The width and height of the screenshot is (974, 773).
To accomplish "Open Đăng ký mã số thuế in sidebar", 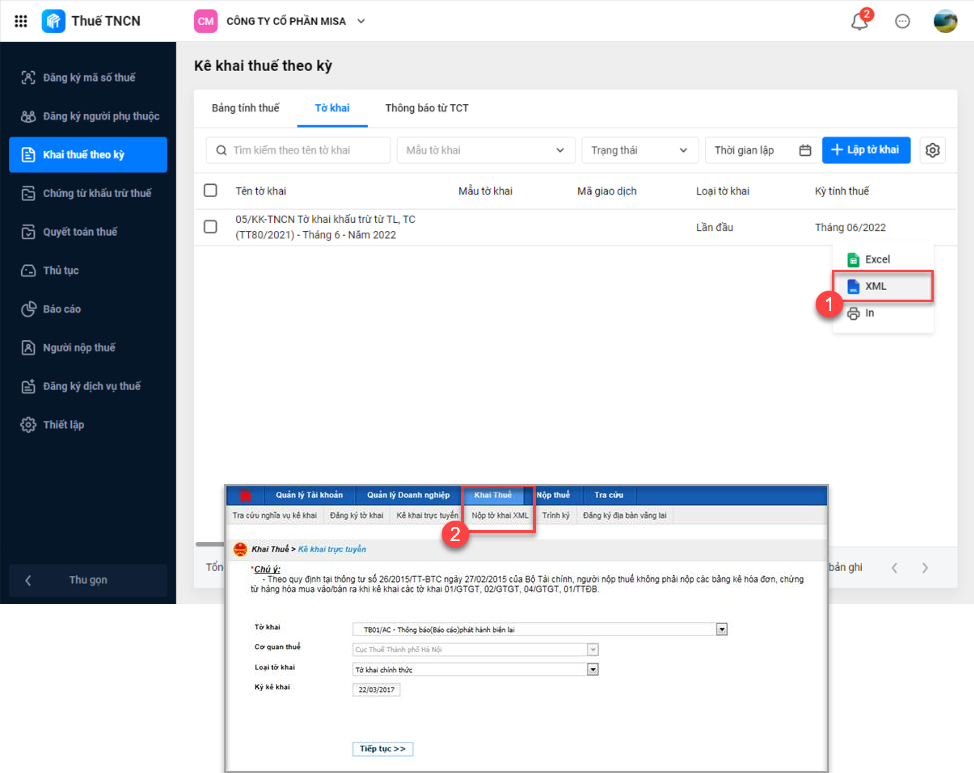I will point(88,78).
